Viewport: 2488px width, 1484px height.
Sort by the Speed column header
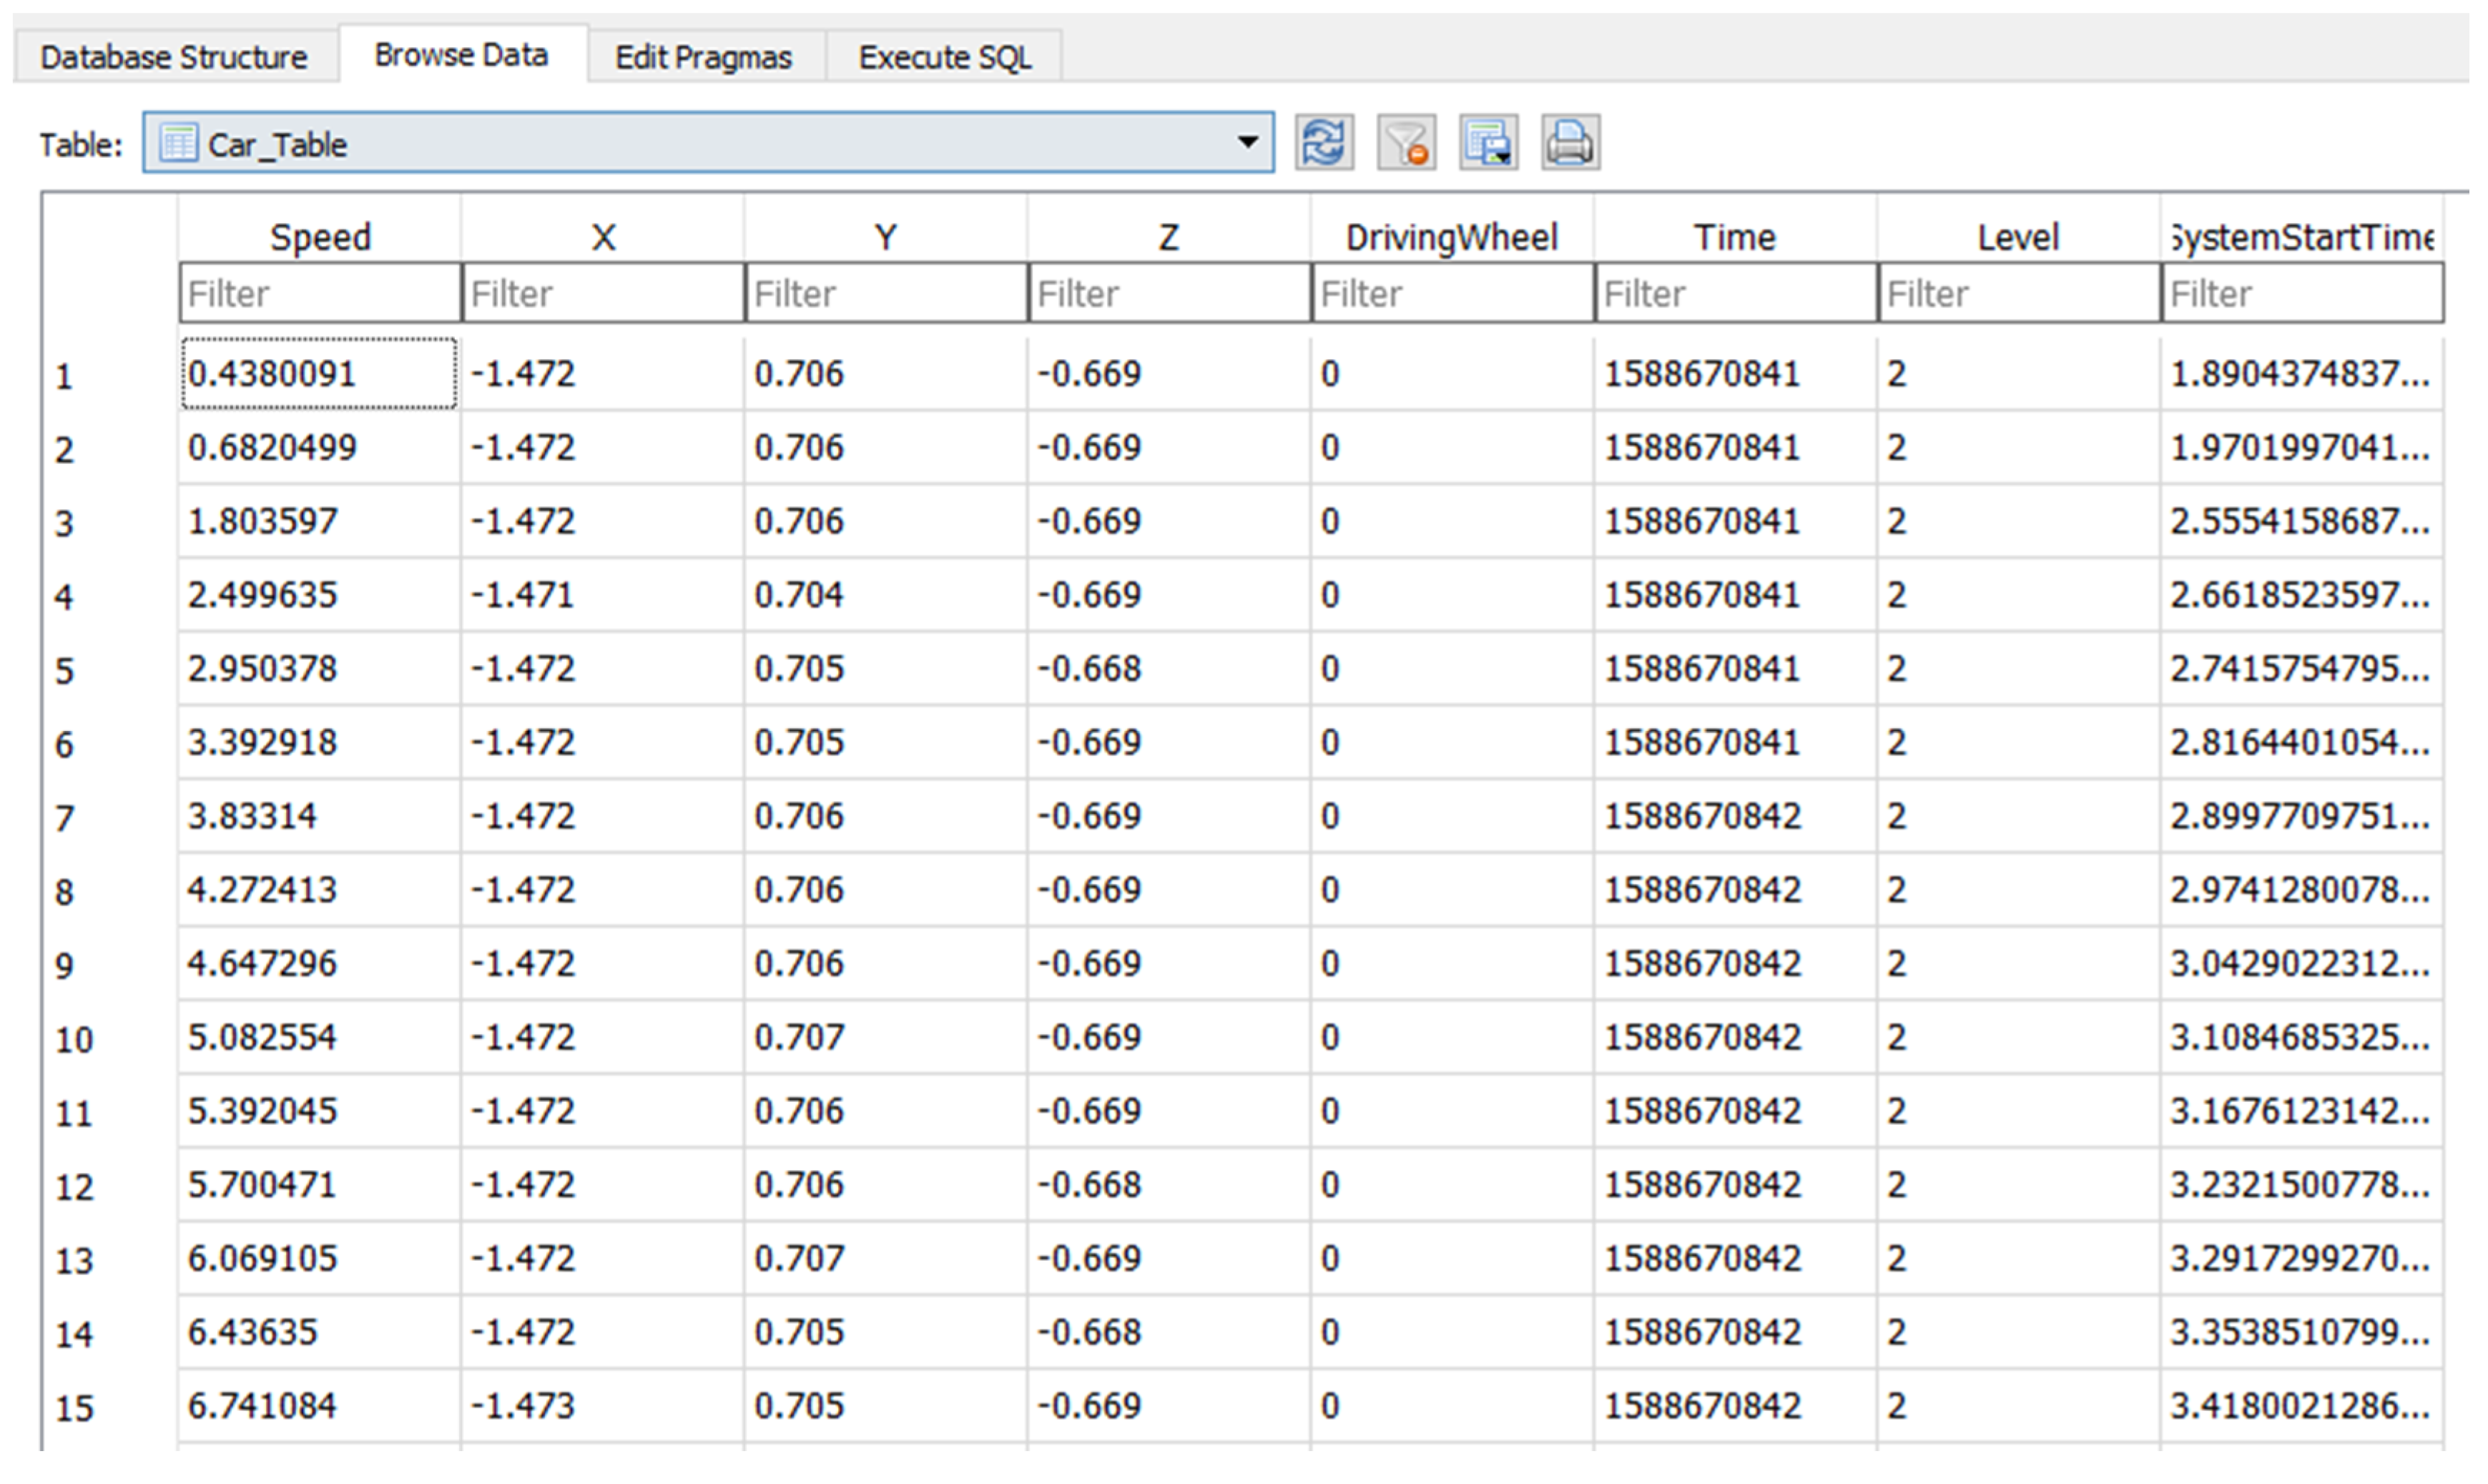pyautogui.click(x=320, y=237)
